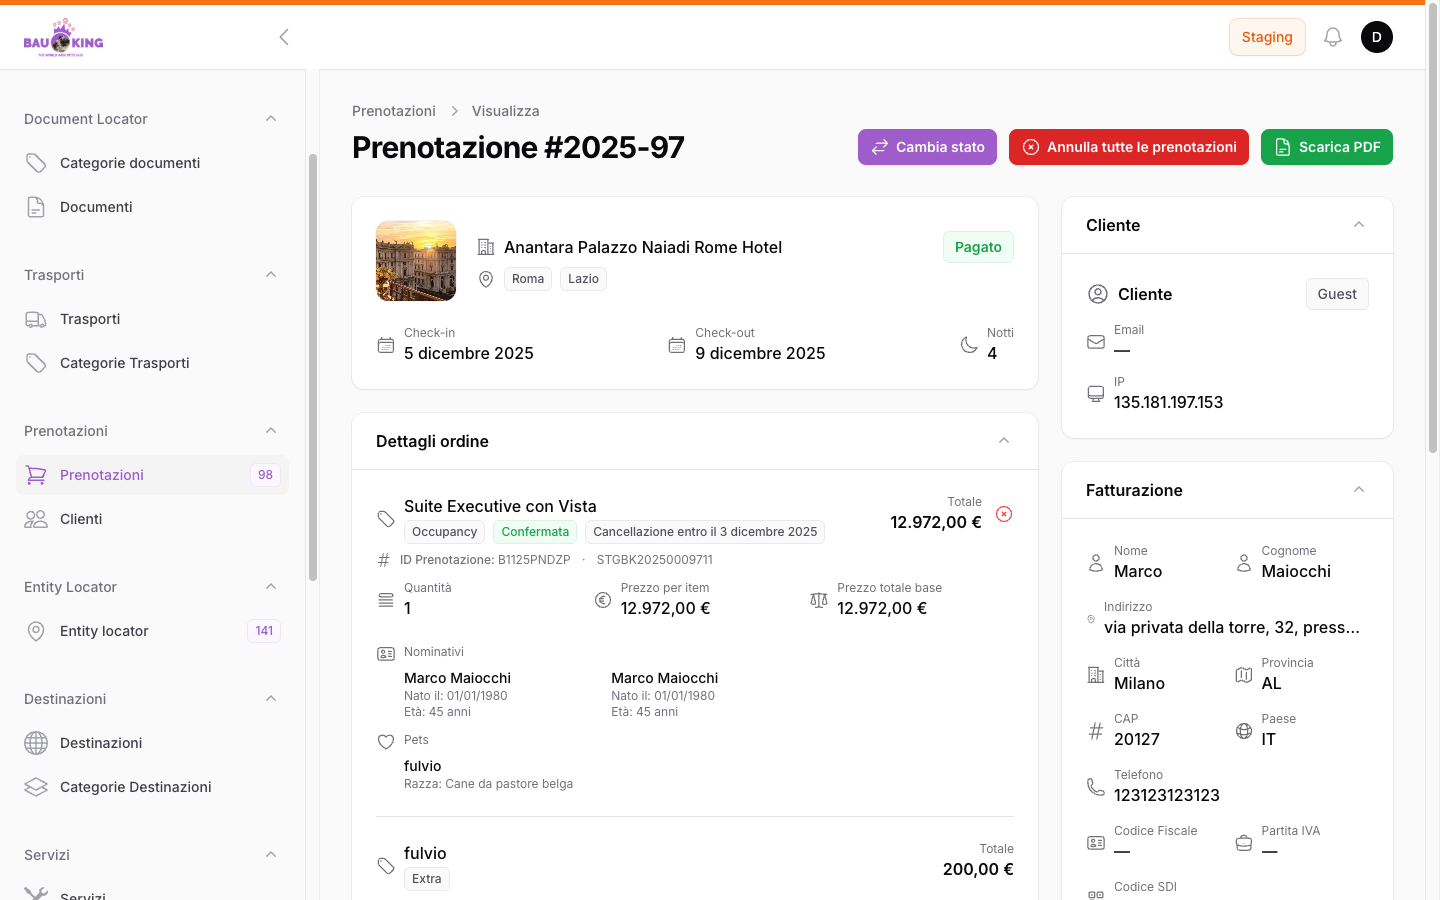Click the Prenotazioni breadcrumb link

click(394, 111)
